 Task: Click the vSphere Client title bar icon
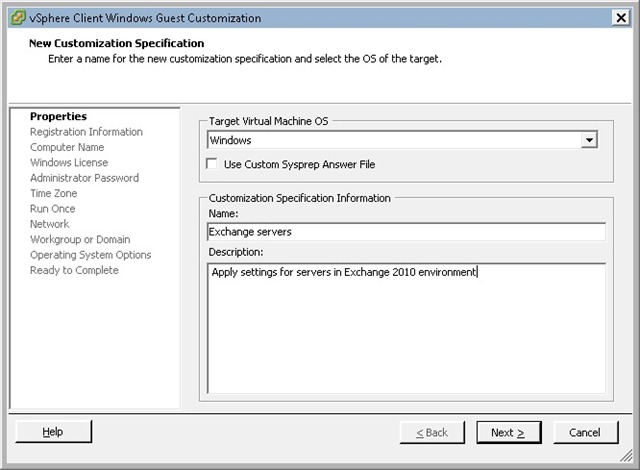pyautogui.click(x=15, y=18)
